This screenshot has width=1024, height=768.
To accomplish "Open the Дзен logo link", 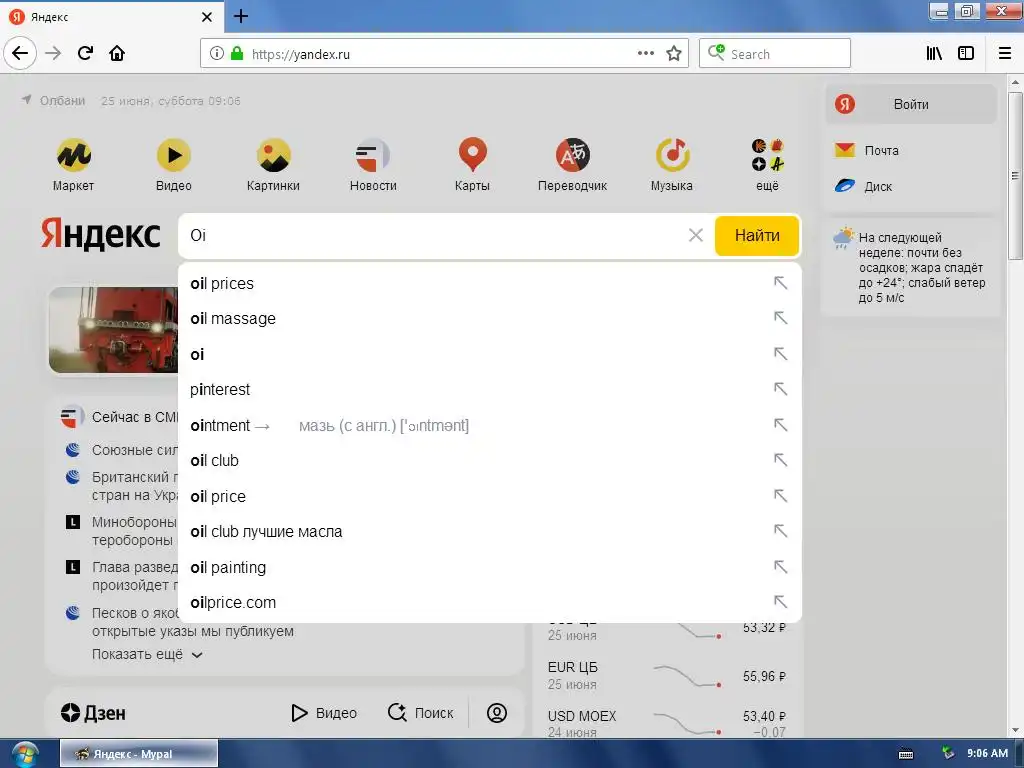I will click(x=93, y=713).
